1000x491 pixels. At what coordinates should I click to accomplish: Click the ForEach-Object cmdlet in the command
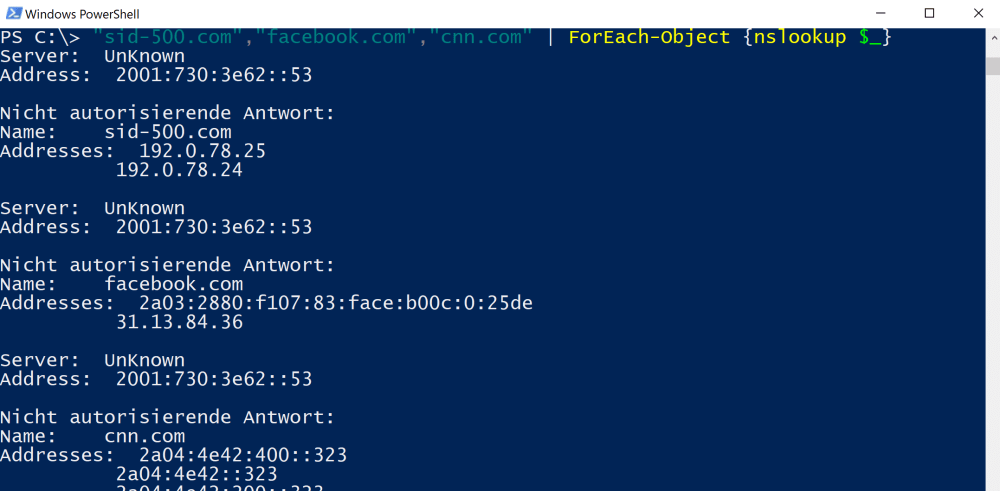point(649,37)
